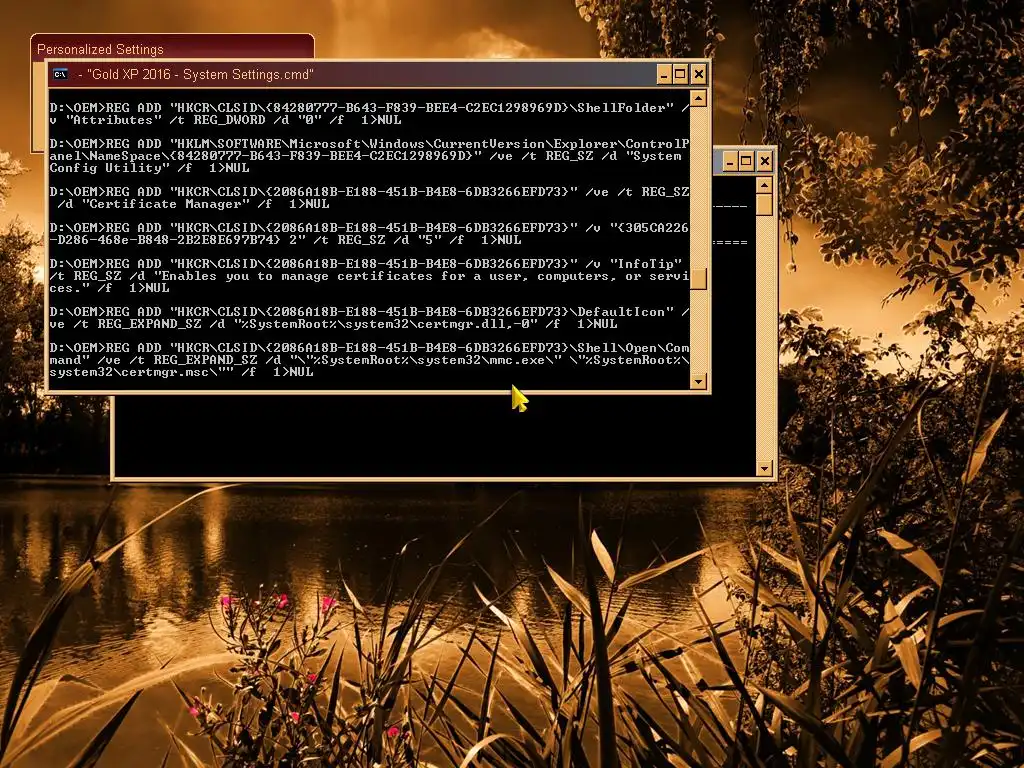Click the scrollbar thumb in System Settings.cmd window
1024x768 pixels.
pos(699,280)
